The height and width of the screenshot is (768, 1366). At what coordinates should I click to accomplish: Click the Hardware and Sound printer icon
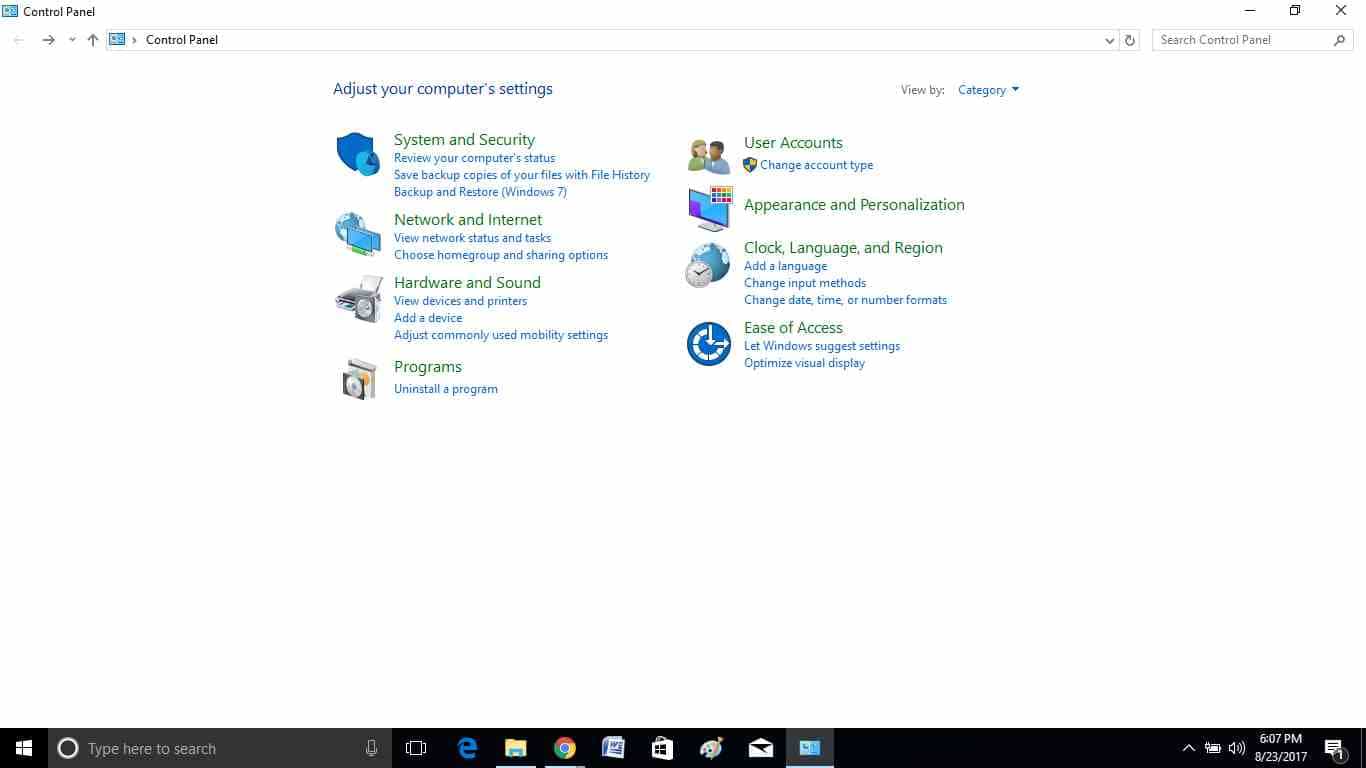pos(357,298)
